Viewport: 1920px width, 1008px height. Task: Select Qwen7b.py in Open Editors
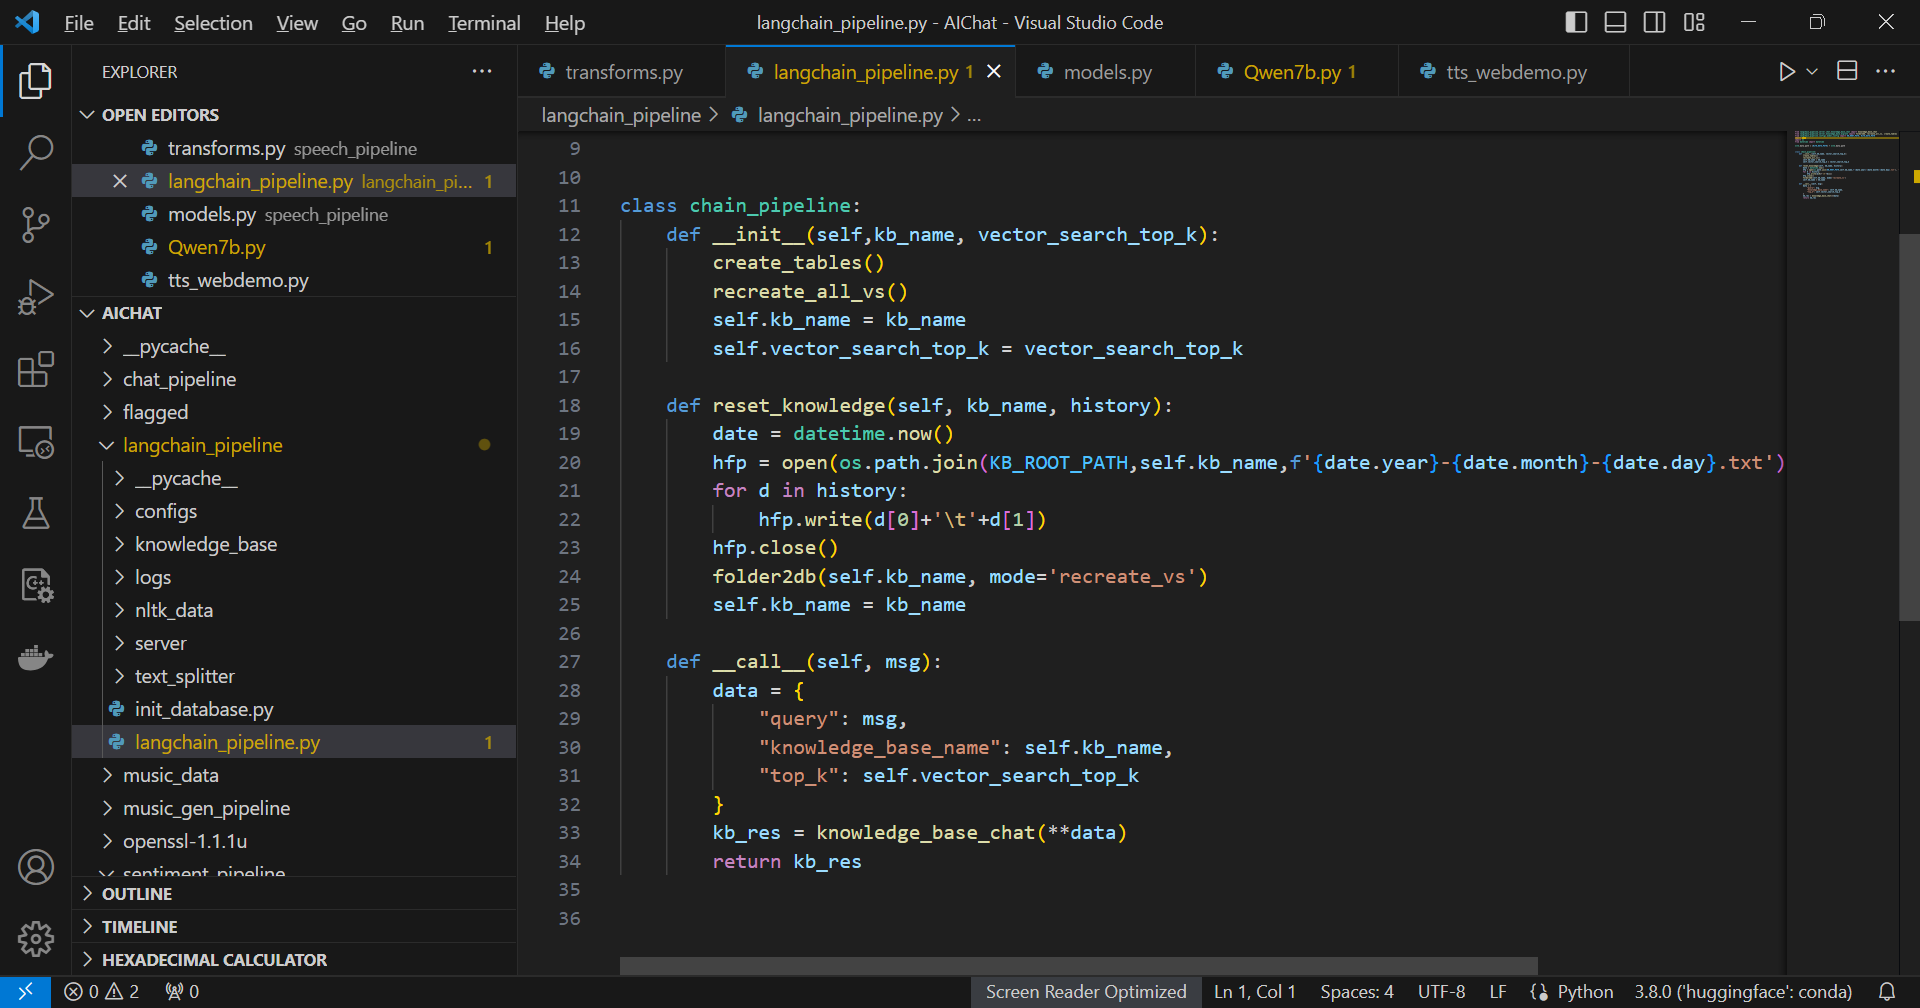click(294, 247)
